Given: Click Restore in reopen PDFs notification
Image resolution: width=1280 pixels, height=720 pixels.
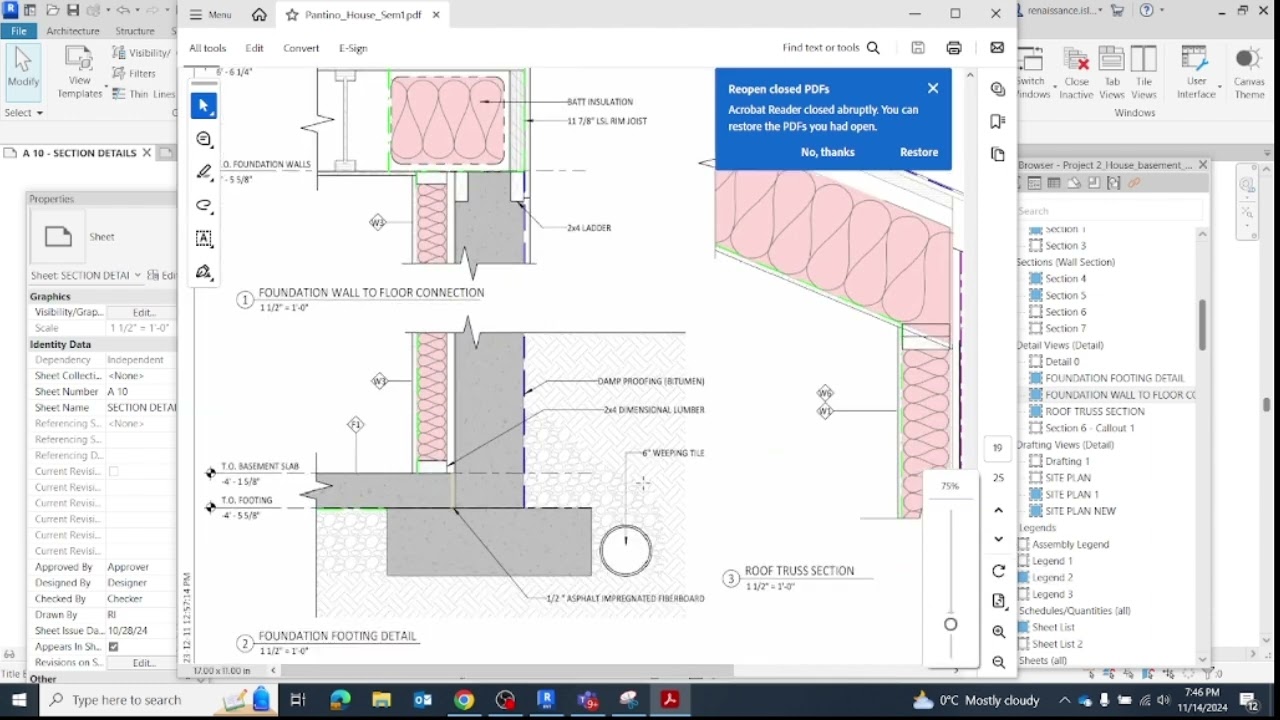Looking at the screenshot, I should [919, 152].
